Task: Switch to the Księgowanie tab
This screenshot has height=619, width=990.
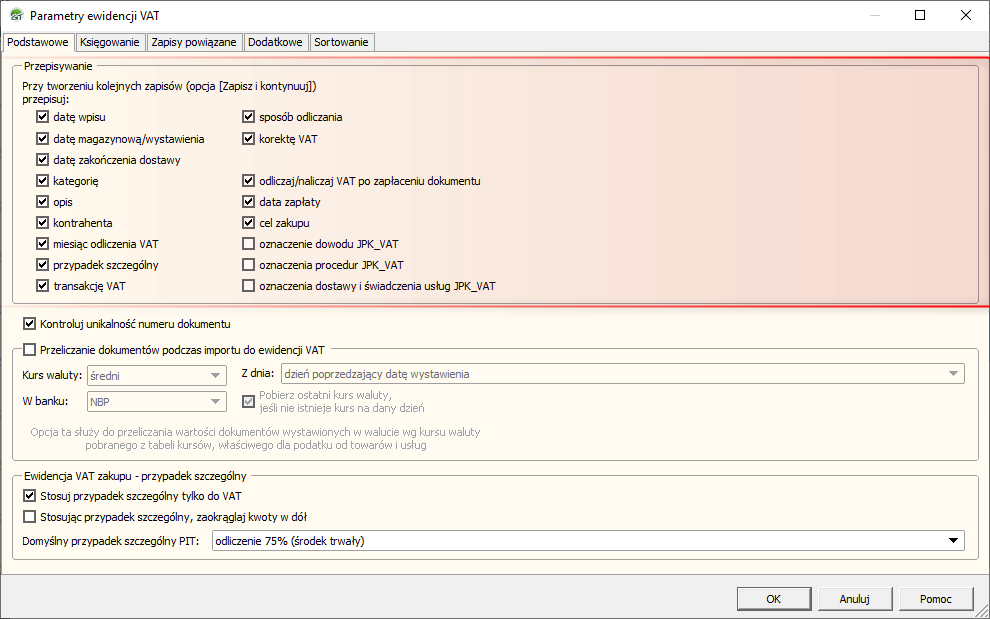Action: click(x=109, y=42)
